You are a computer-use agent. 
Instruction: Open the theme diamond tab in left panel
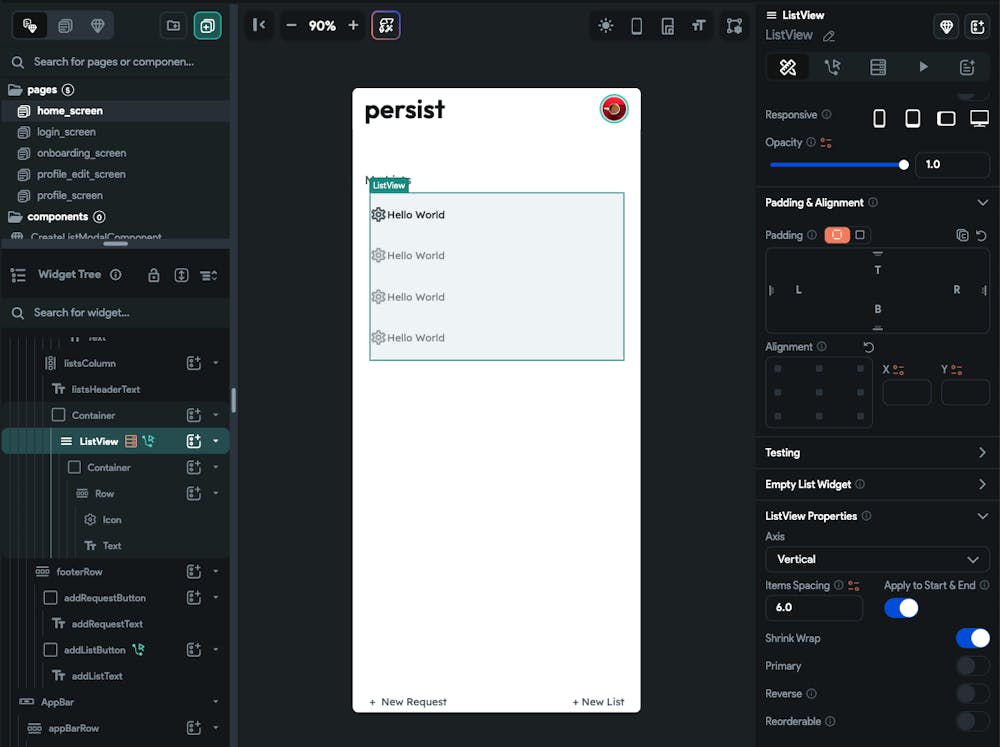coord(98,26)
